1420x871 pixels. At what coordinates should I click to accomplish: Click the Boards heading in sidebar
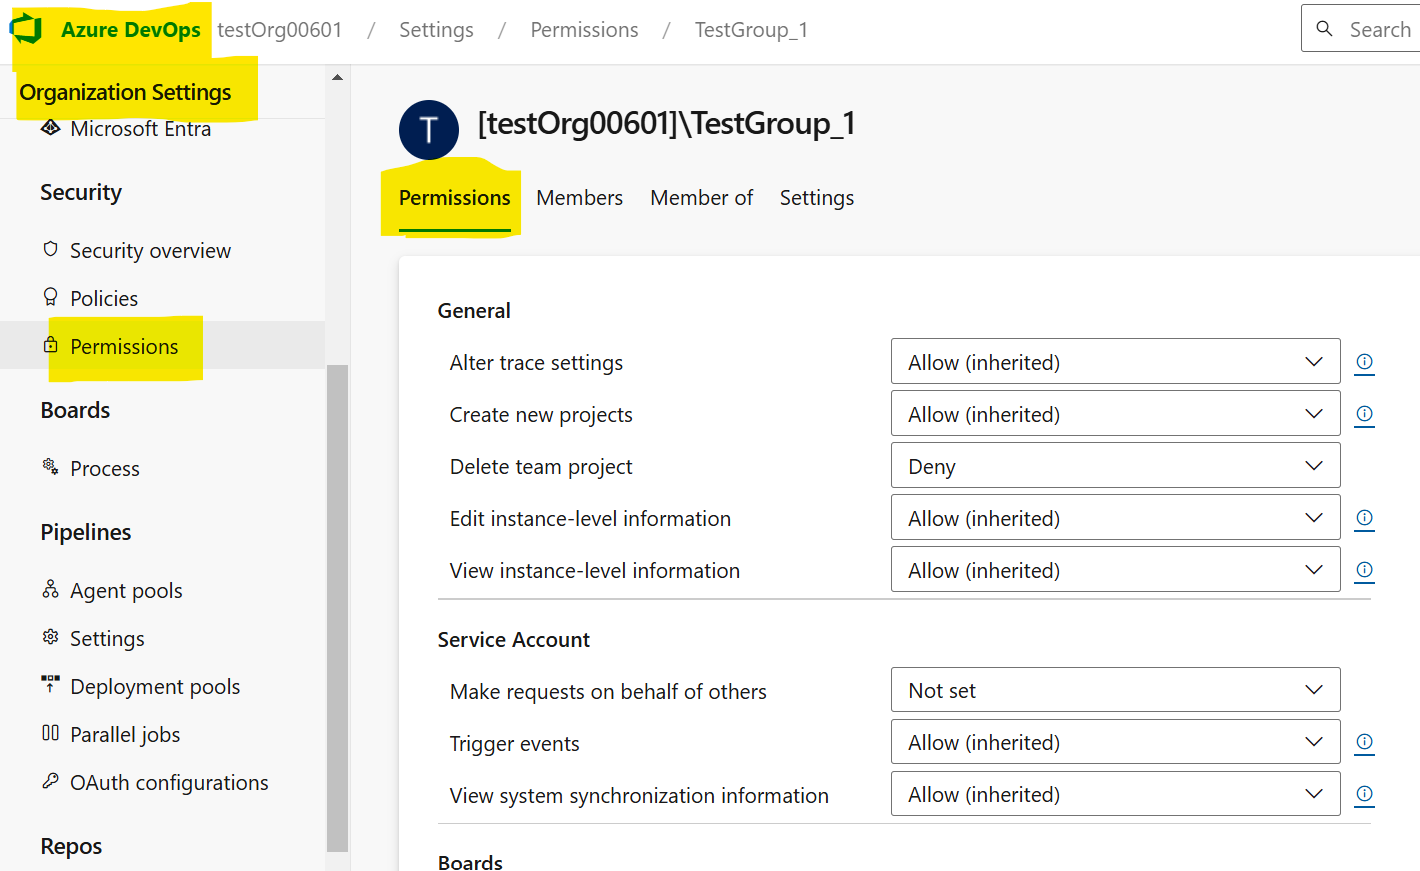[x=75, y=410]
